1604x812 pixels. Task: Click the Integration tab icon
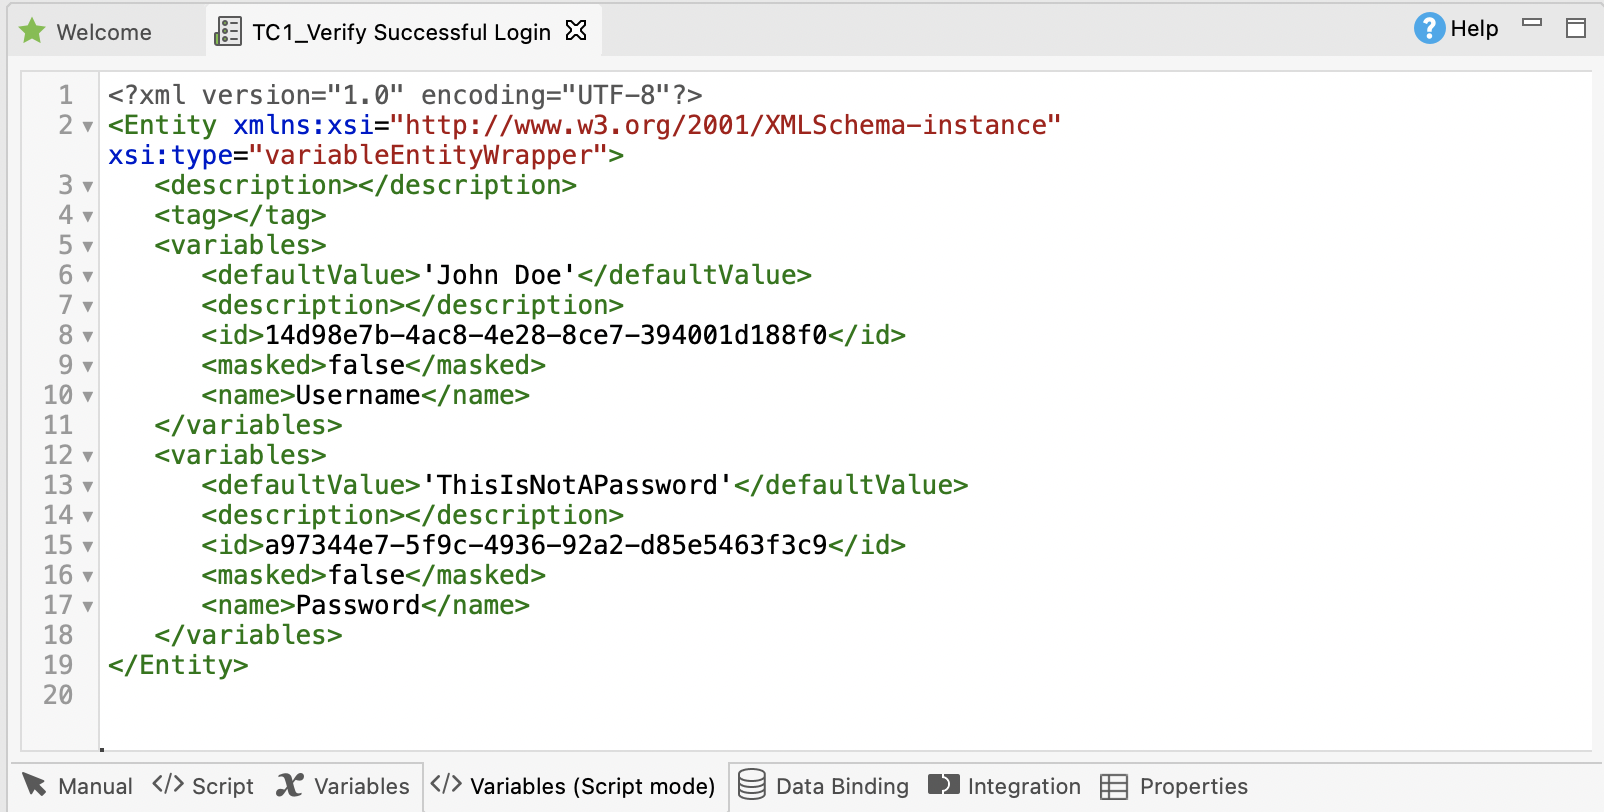click(943, 785)
